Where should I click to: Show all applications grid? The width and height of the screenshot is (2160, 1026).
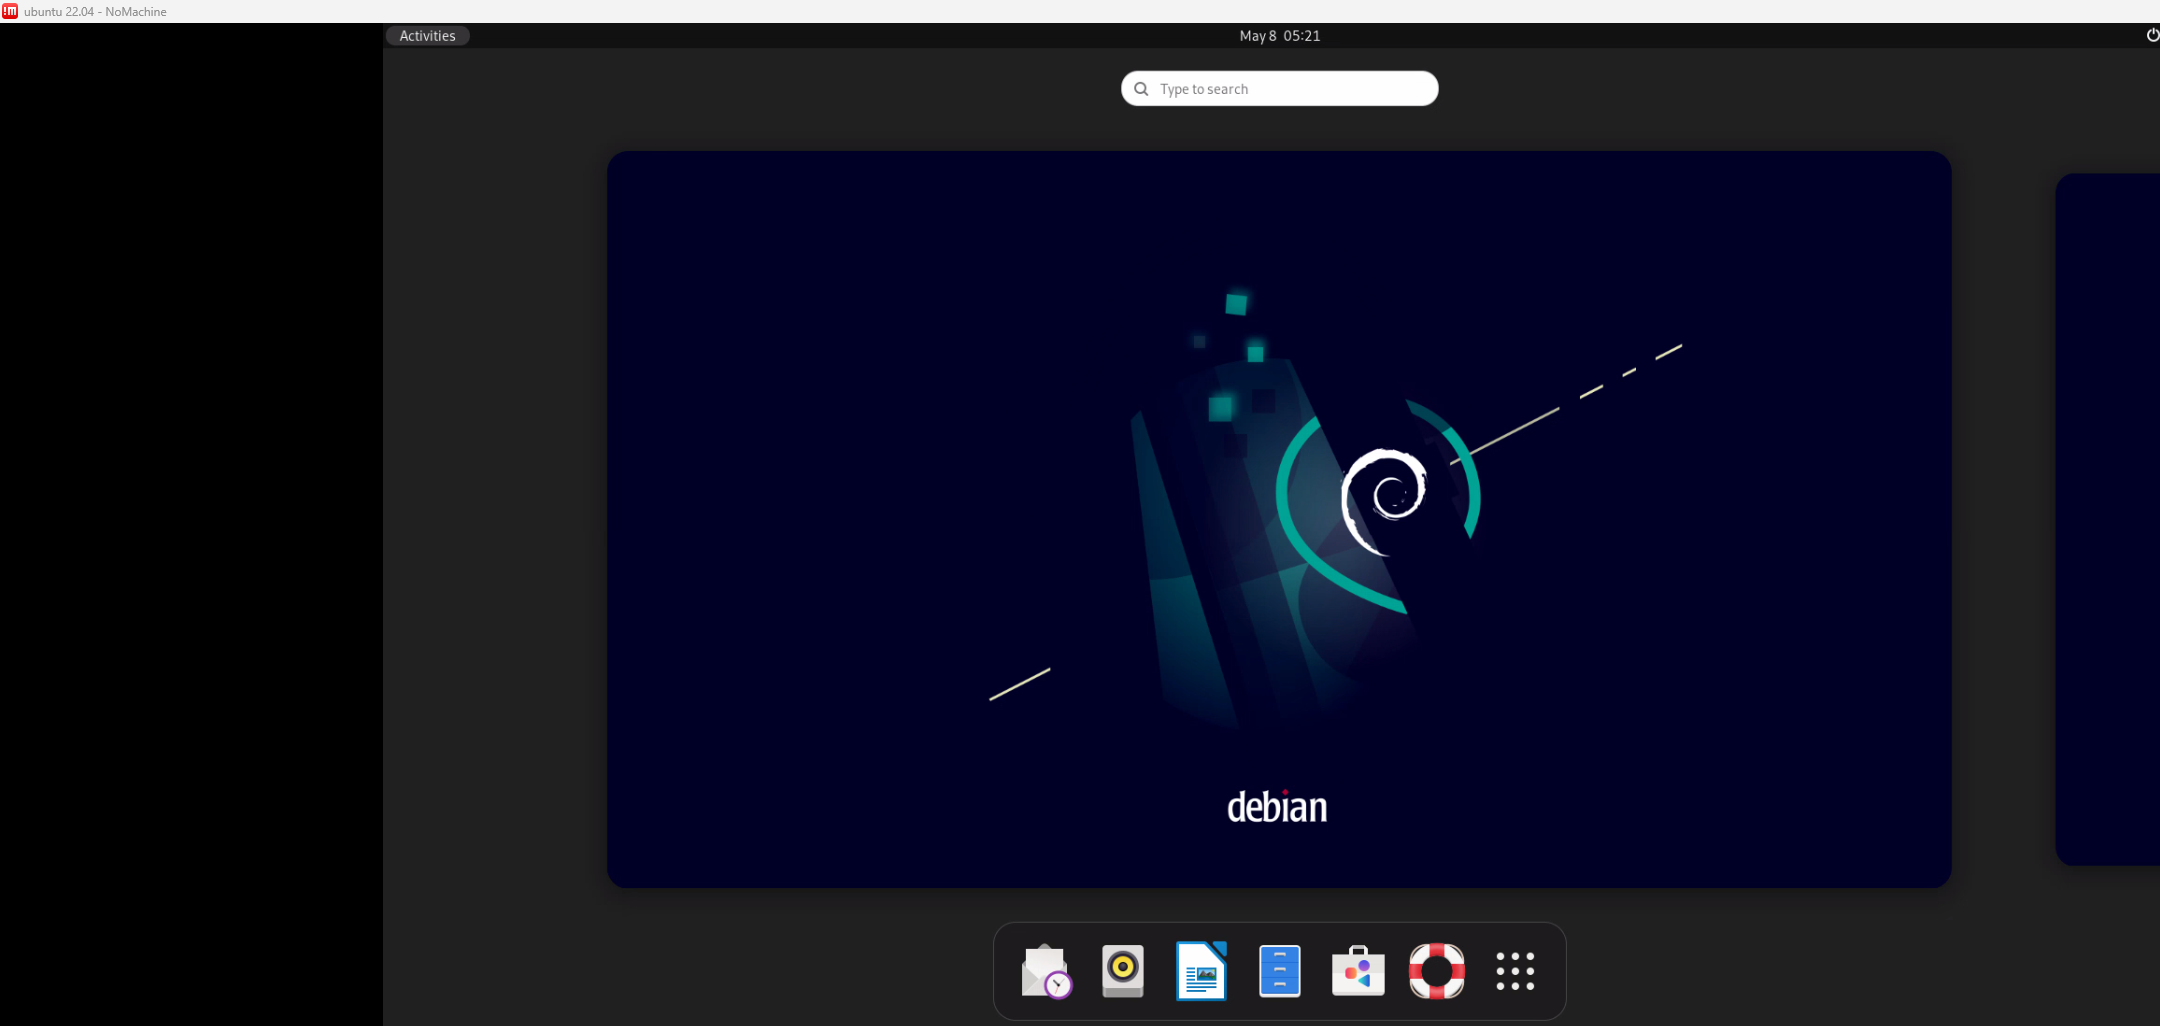click(x=1515, y=971)
